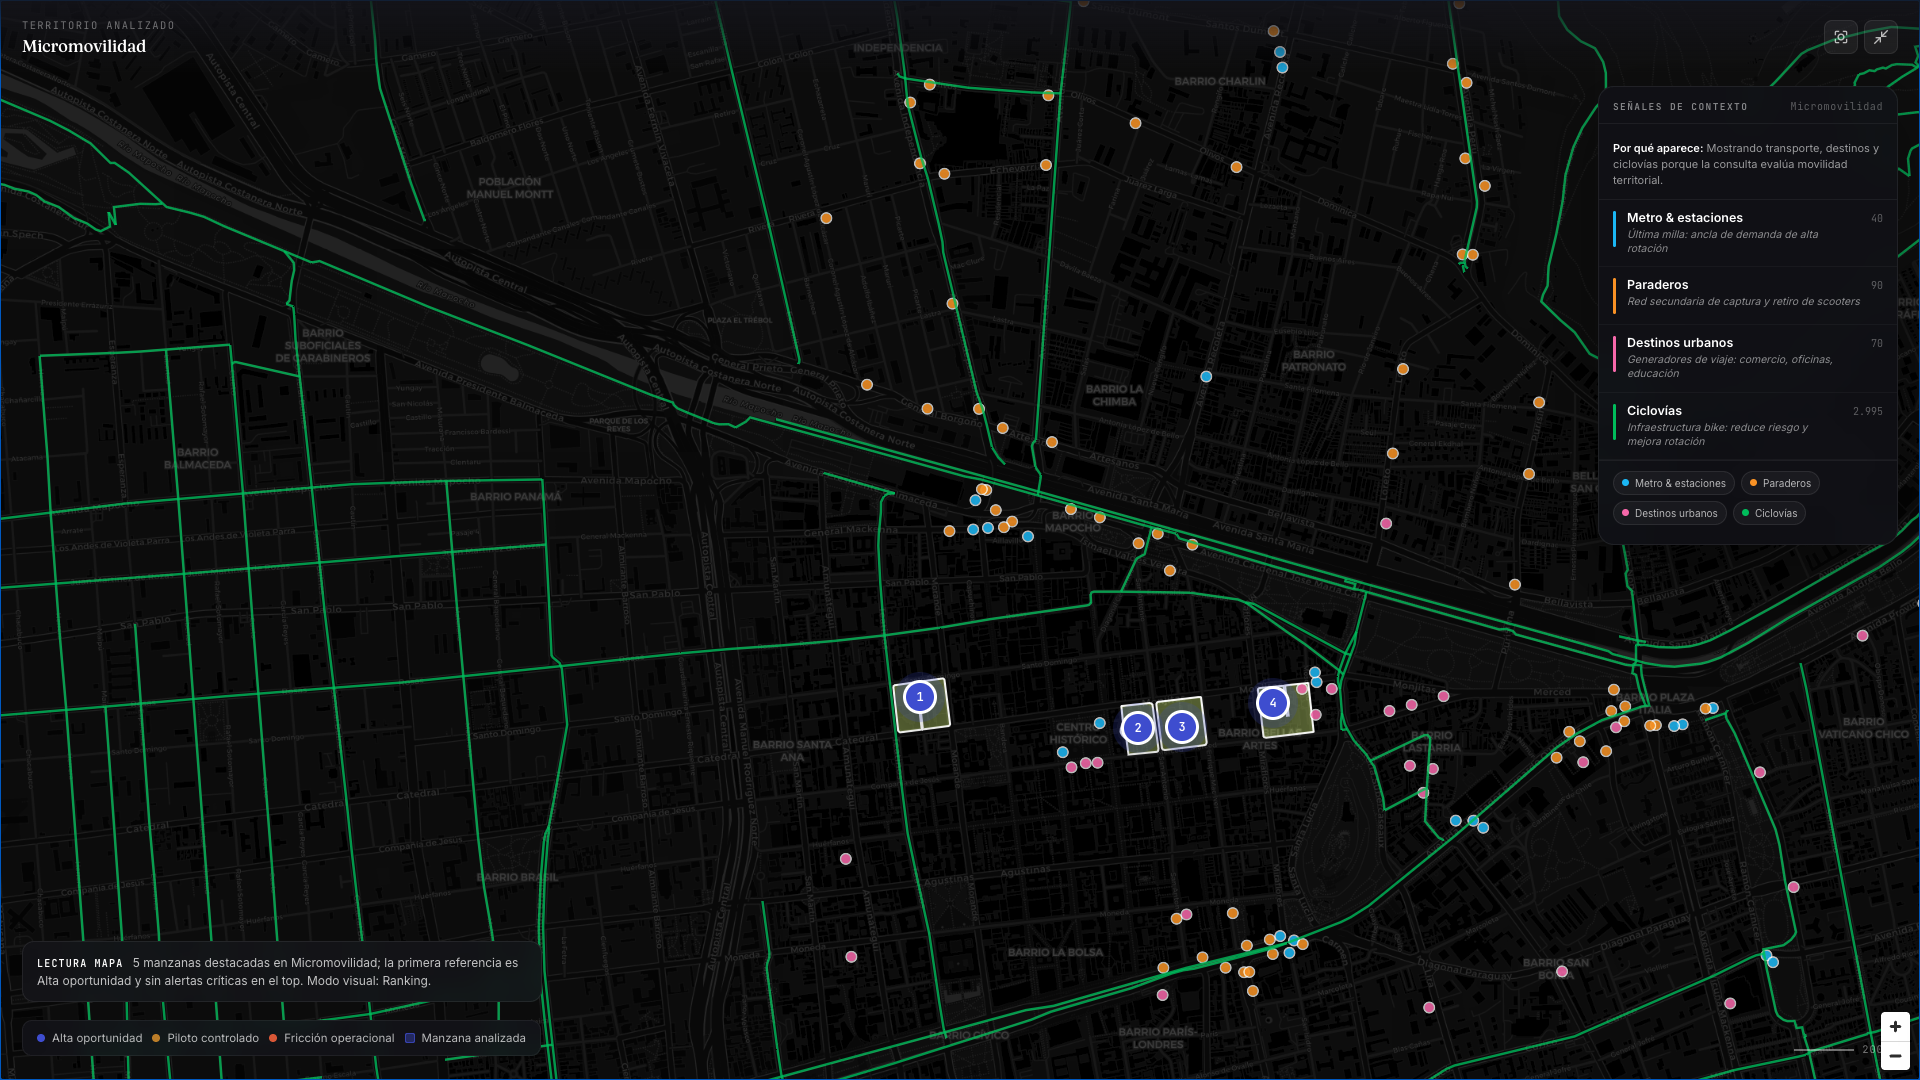Image resolution: width=1920 pixels, height=1080 pixels.
Task: Open the Destinos urbanos signal row
Action: click(x=1748, y=358)
